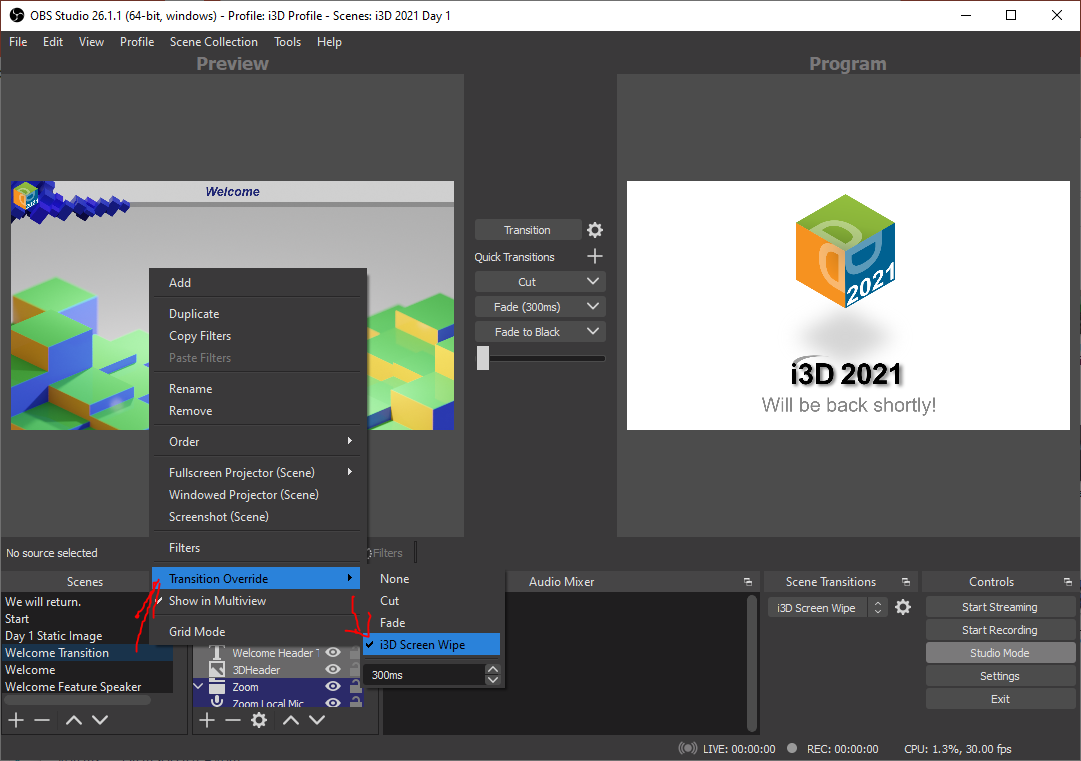Open source properties with the gear icon
The image size is (1081, 761).
coord(259,719)
